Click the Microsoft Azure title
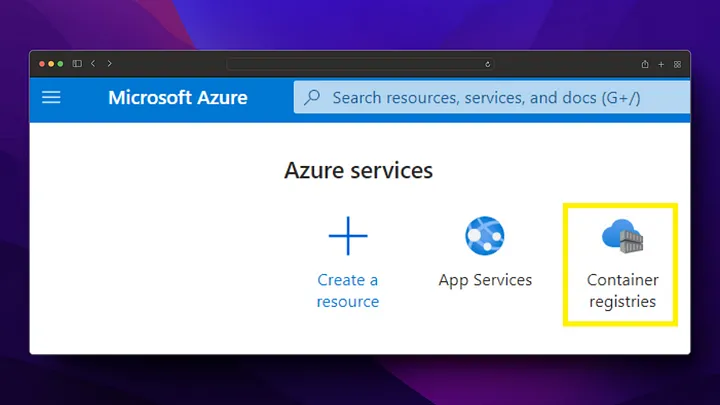Image resolution: width=720 pixels, height=405 pixels. (x=178, y=97)
